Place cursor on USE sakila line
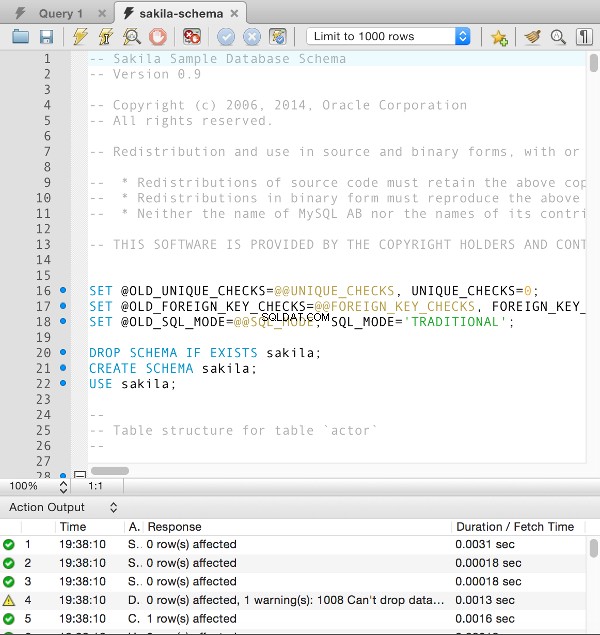This screenshot has height=635, width=600. 133,384
